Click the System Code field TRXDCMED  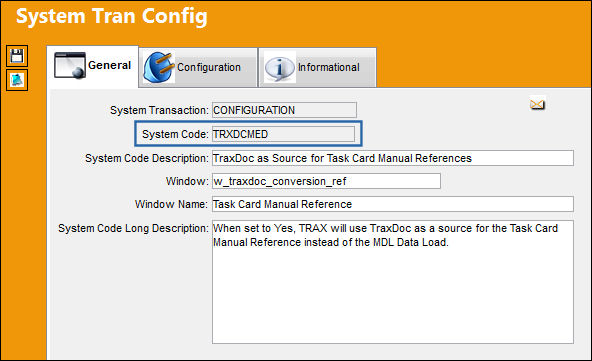[x=283, y=134]
